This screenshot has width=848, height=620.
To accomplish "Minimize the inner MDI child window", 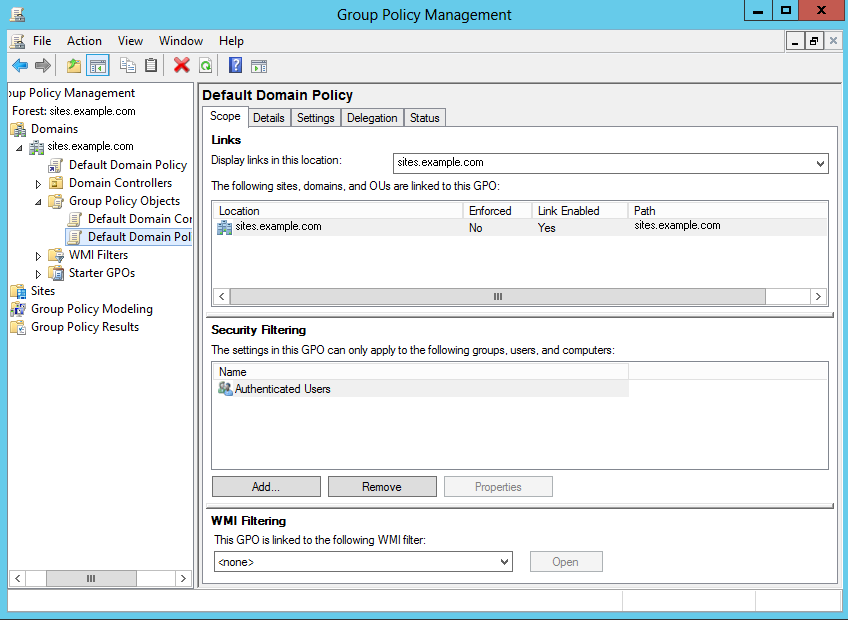I will (795, 41).
